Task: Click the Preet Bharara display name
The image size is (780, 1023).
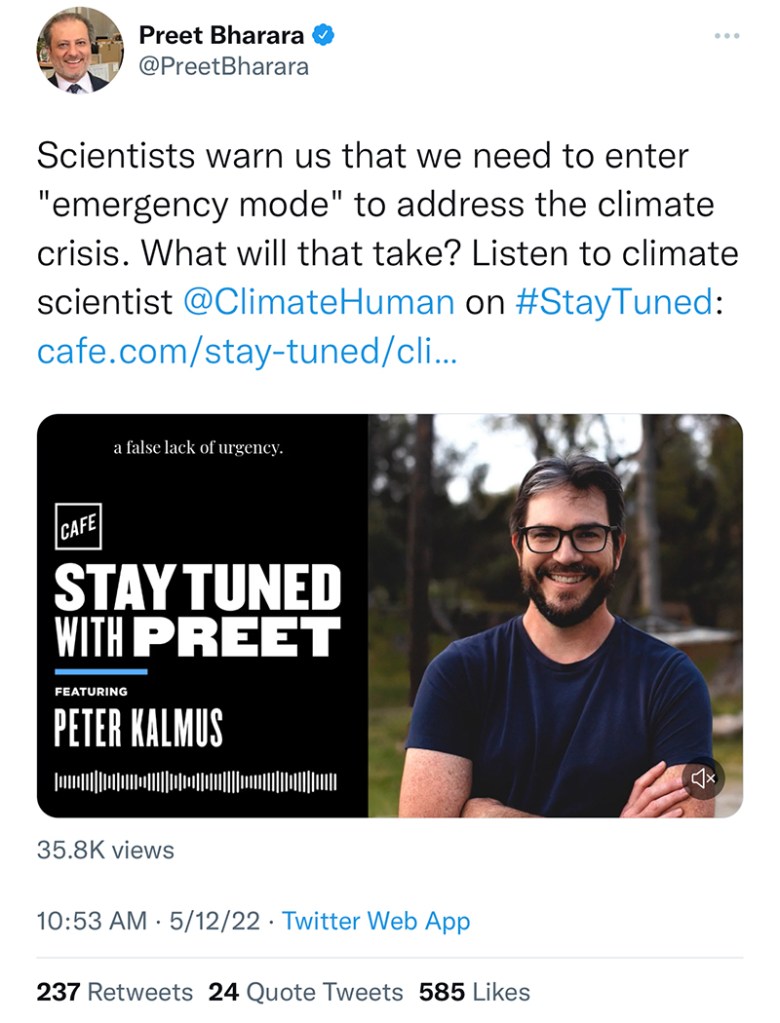Action: 221,35
